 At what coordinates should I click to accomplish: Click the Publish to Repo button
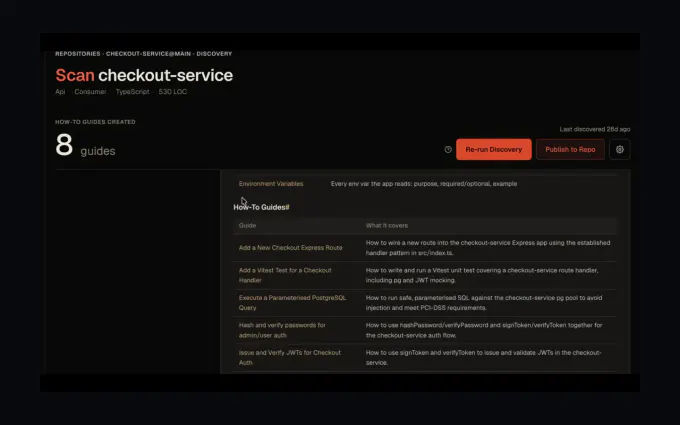pyautogui.click(x=570, y=149)
